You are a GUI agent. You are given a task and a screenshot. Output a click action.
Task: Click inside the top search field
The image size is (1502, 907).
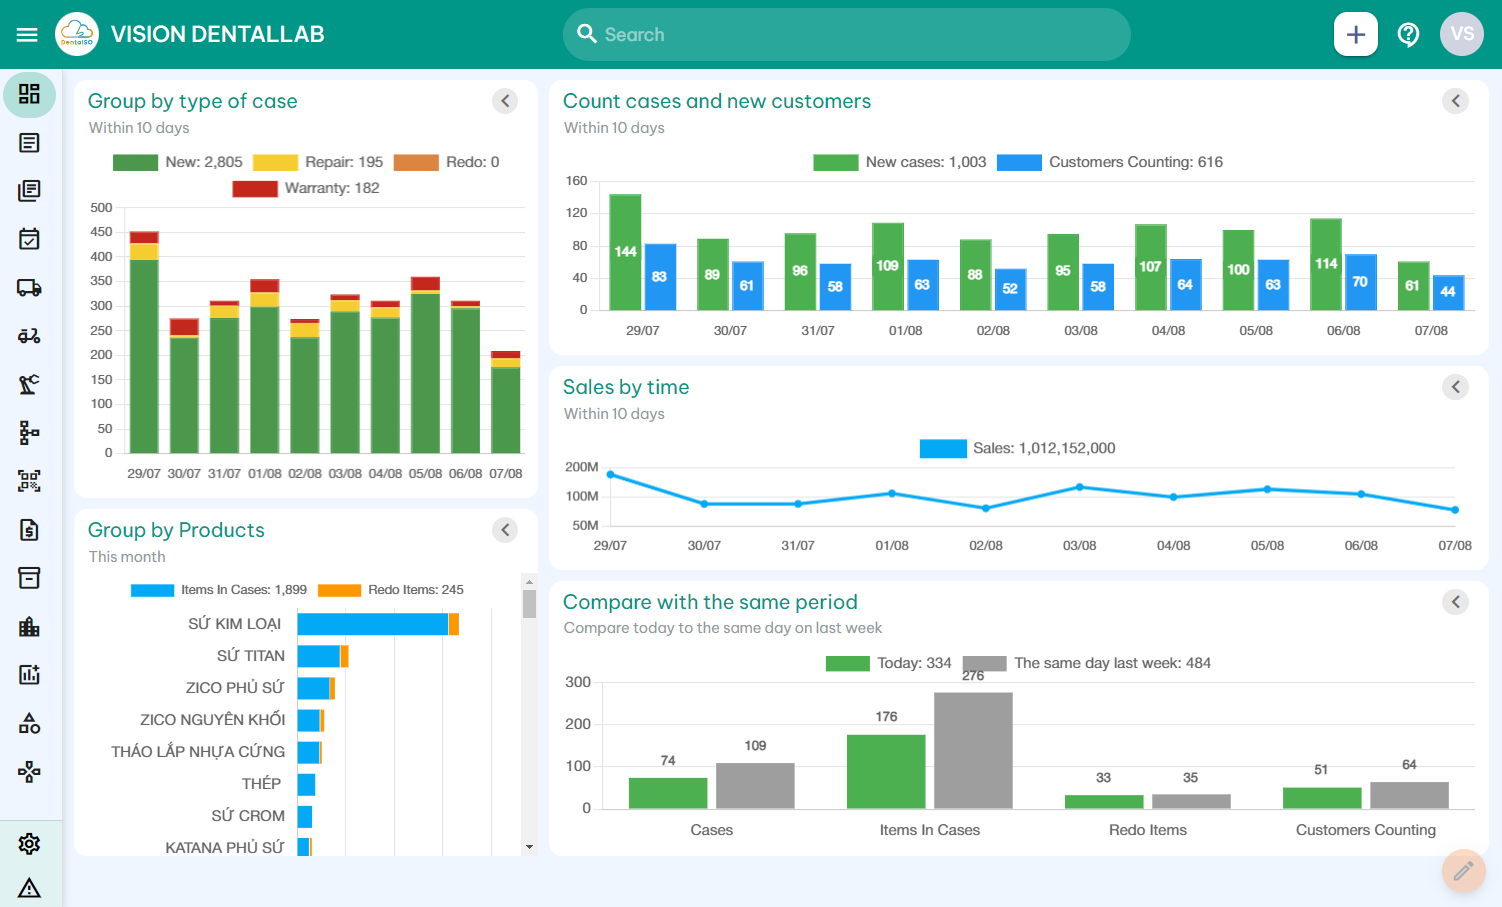846,33
